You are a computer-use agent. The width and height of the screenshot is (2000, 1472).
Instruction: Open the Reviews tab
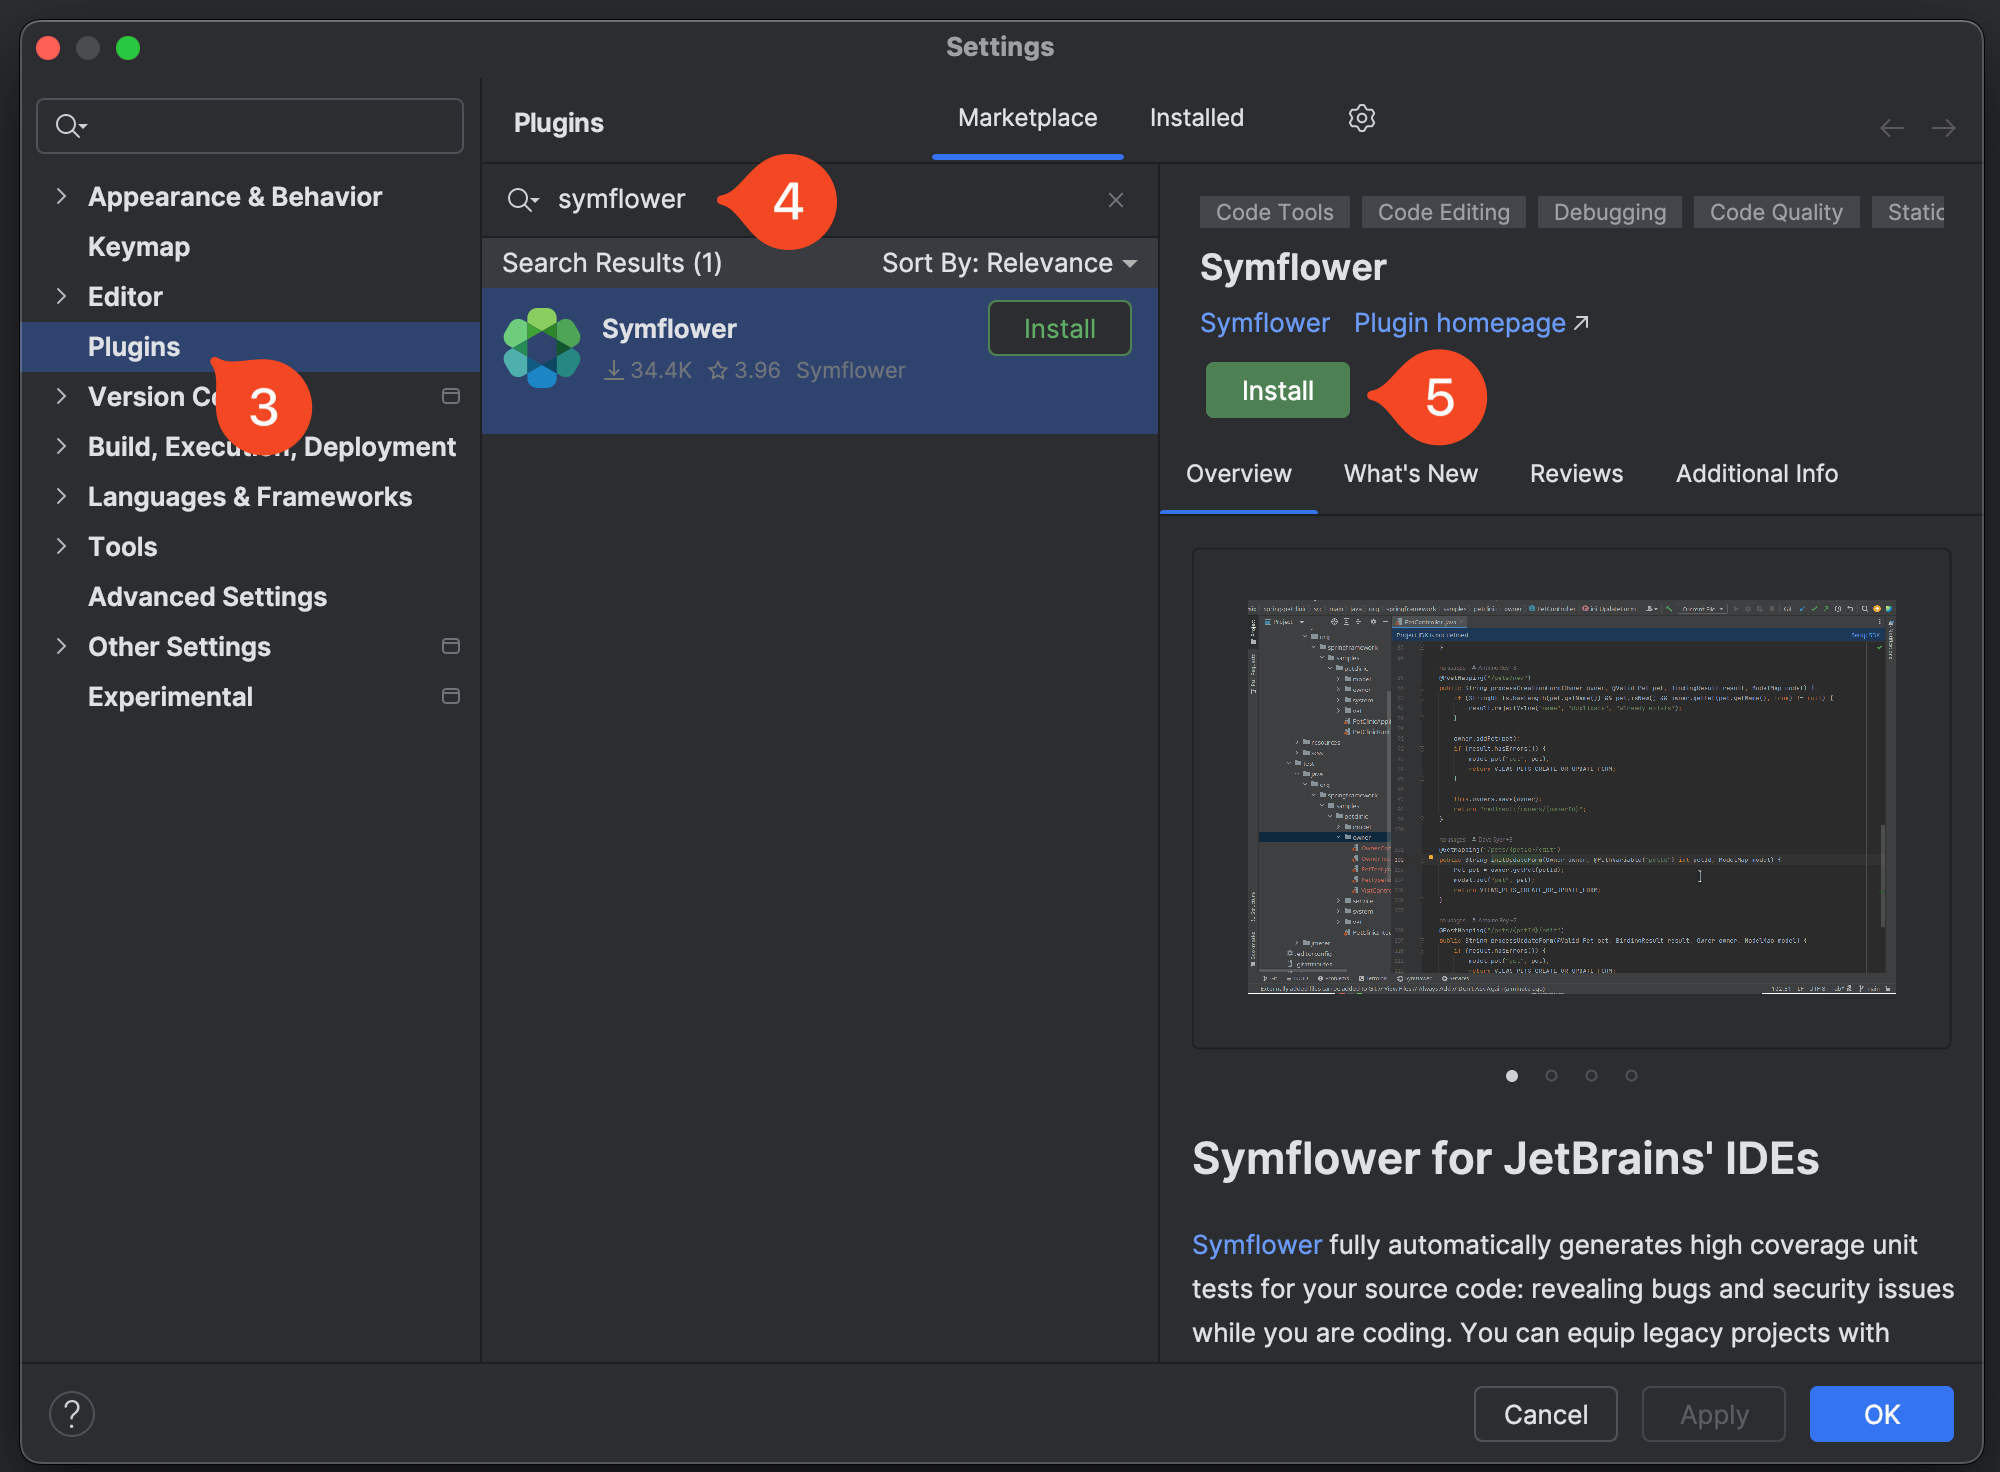click(1577, 474)
